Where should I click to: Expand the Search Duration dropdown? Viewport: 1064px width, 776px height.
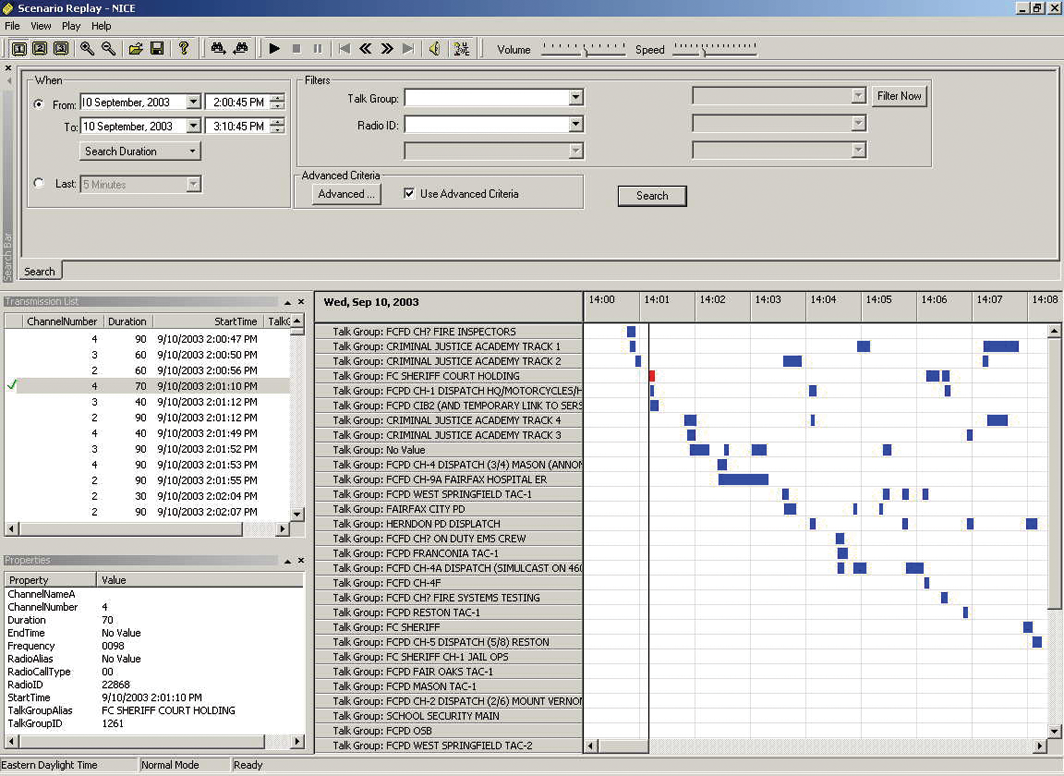[141, 151]
